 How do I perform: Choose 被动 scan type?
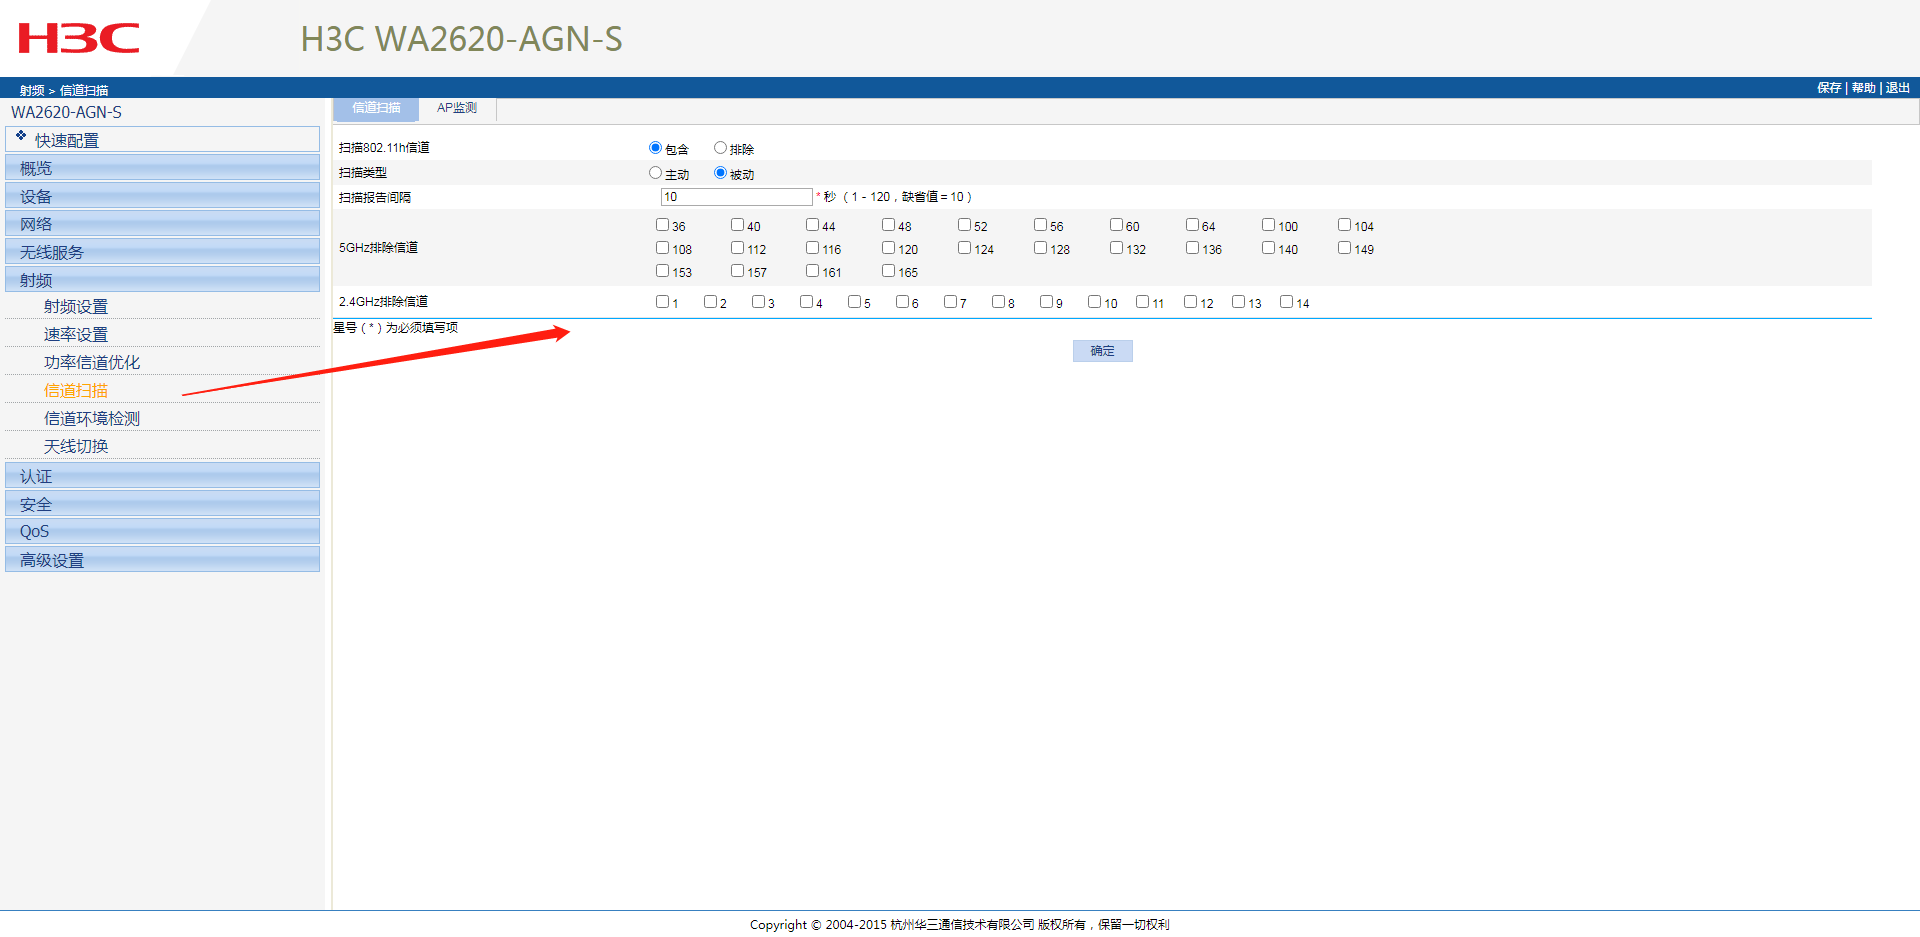tap(720, 173)
